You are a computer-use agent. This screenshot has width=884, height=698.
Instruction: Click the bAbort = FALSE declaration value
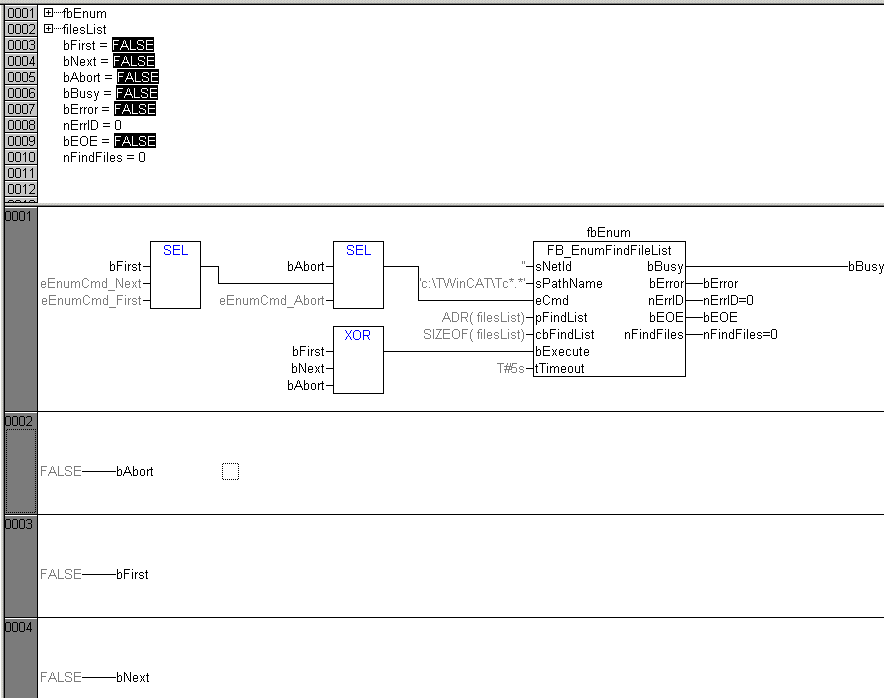[x=138, y=77]
